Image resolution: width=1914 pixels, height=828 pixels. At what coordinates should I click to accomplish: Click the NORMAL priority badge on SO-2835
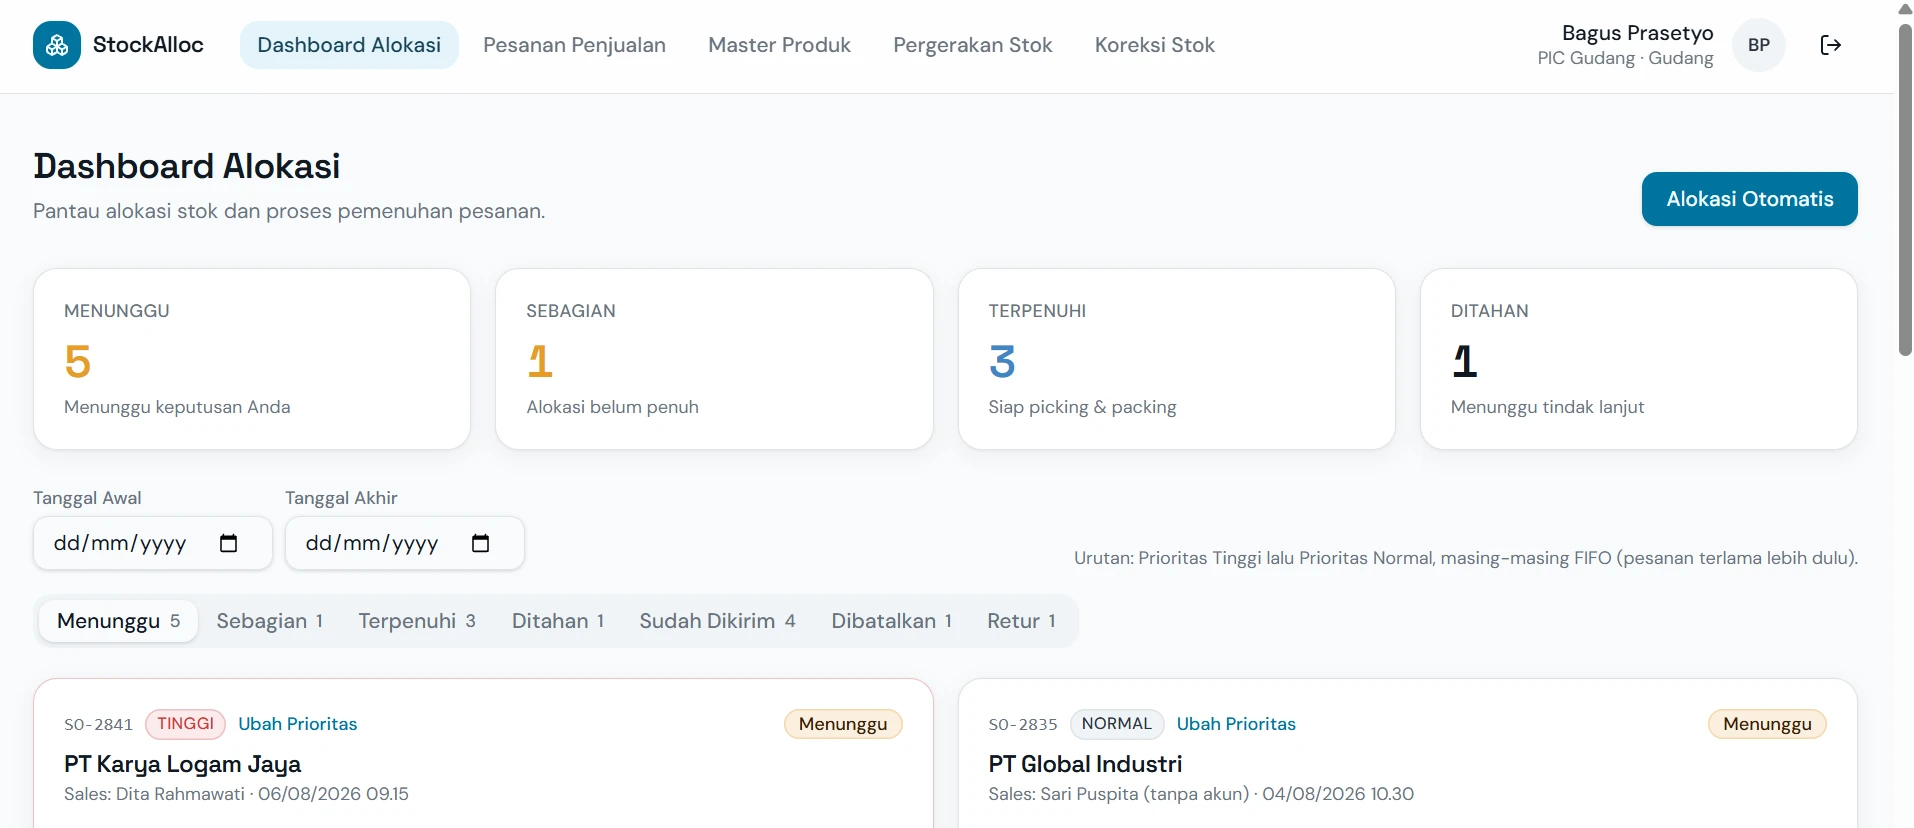tap(1117, 724)
